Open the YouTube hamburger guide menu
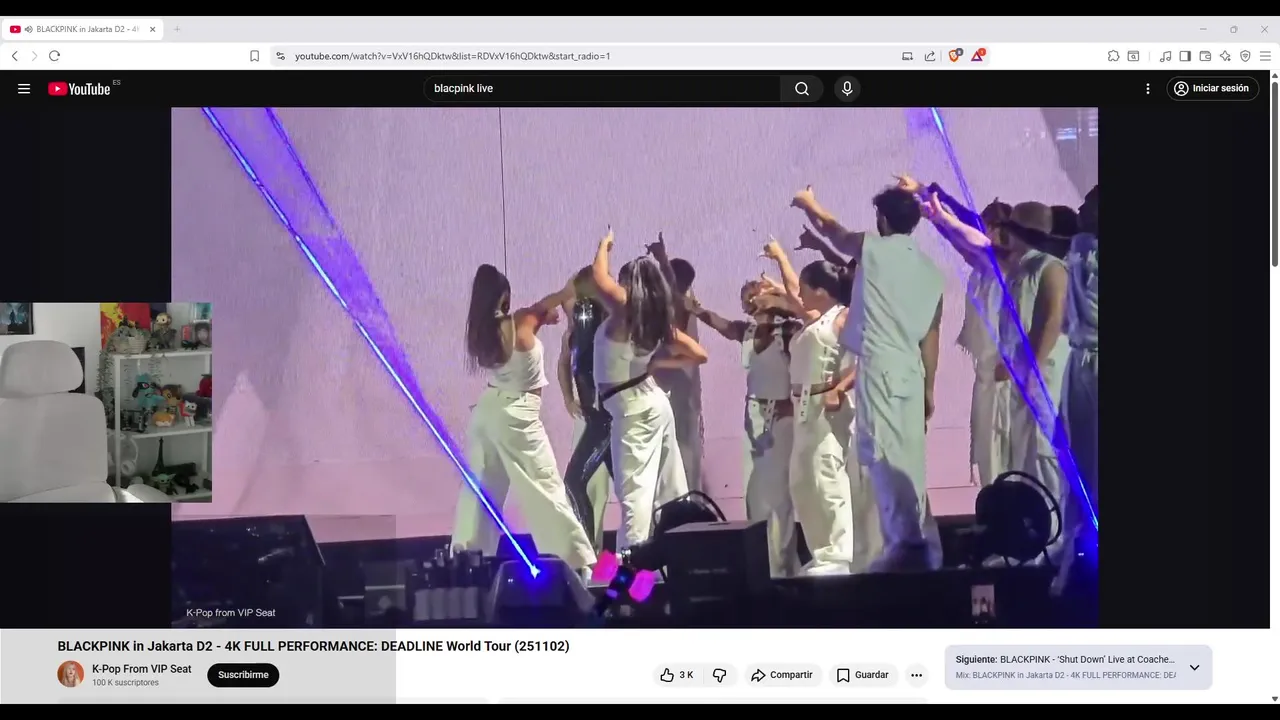Viewport: 1280px width, 720px height. point(24,88)
